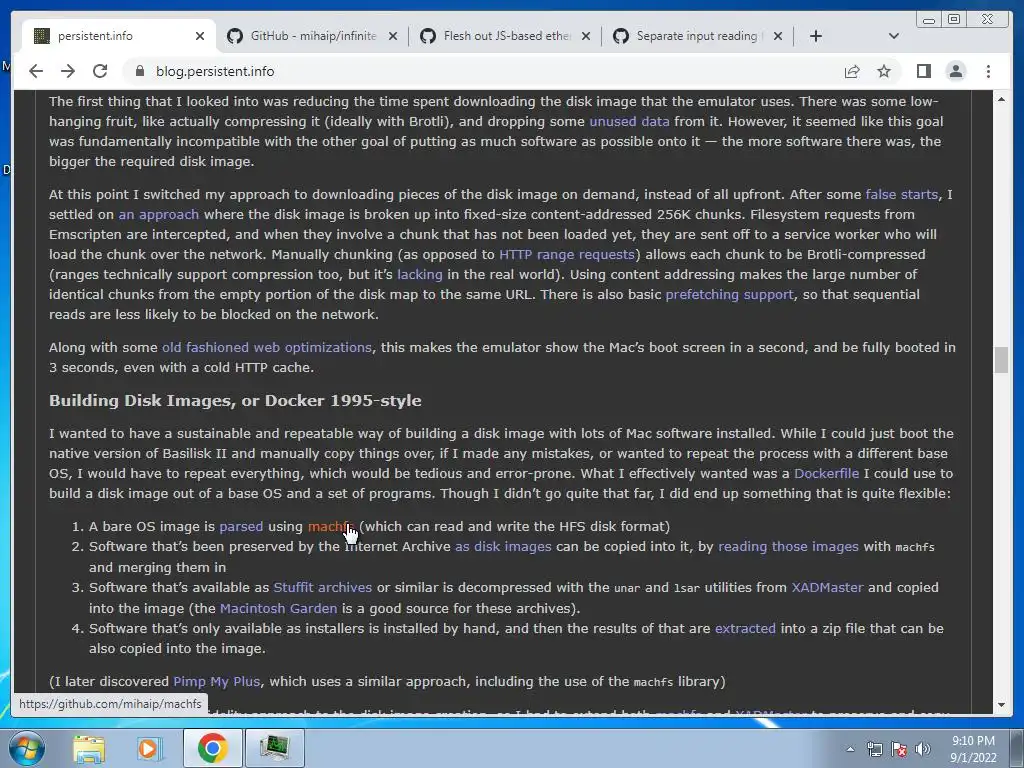Close the Flesh out JS-based tab
Screen dimensions: 1024x768
(x=586, y=36)
